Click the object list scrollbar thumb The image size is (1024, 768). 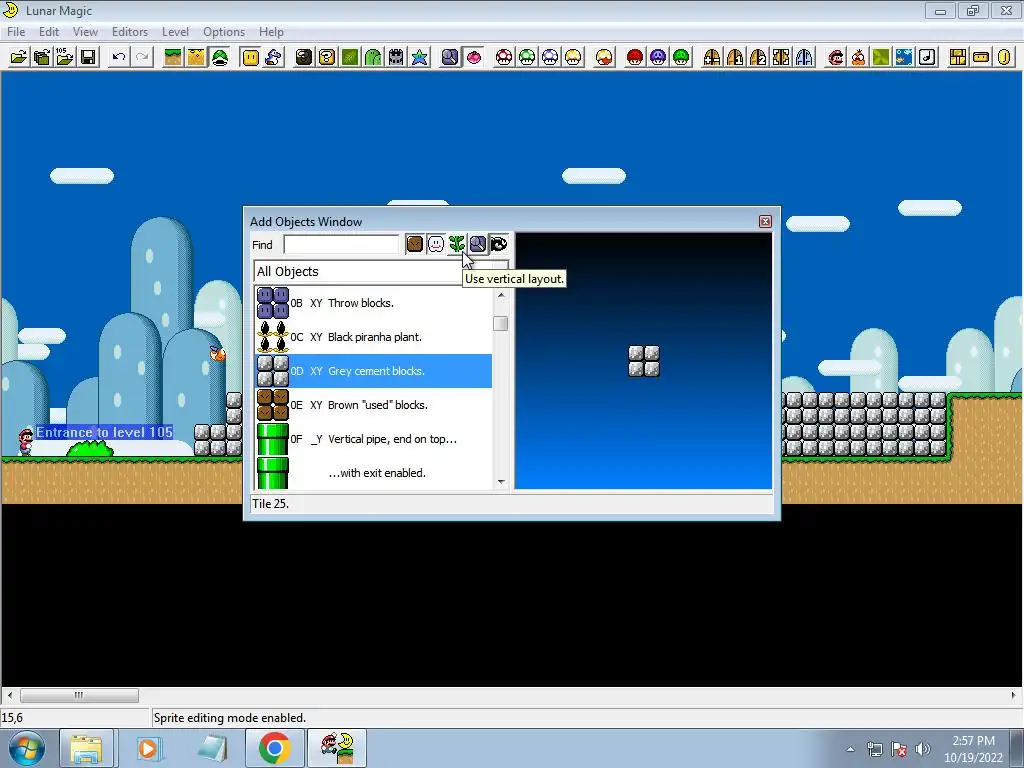pos(501,323)
